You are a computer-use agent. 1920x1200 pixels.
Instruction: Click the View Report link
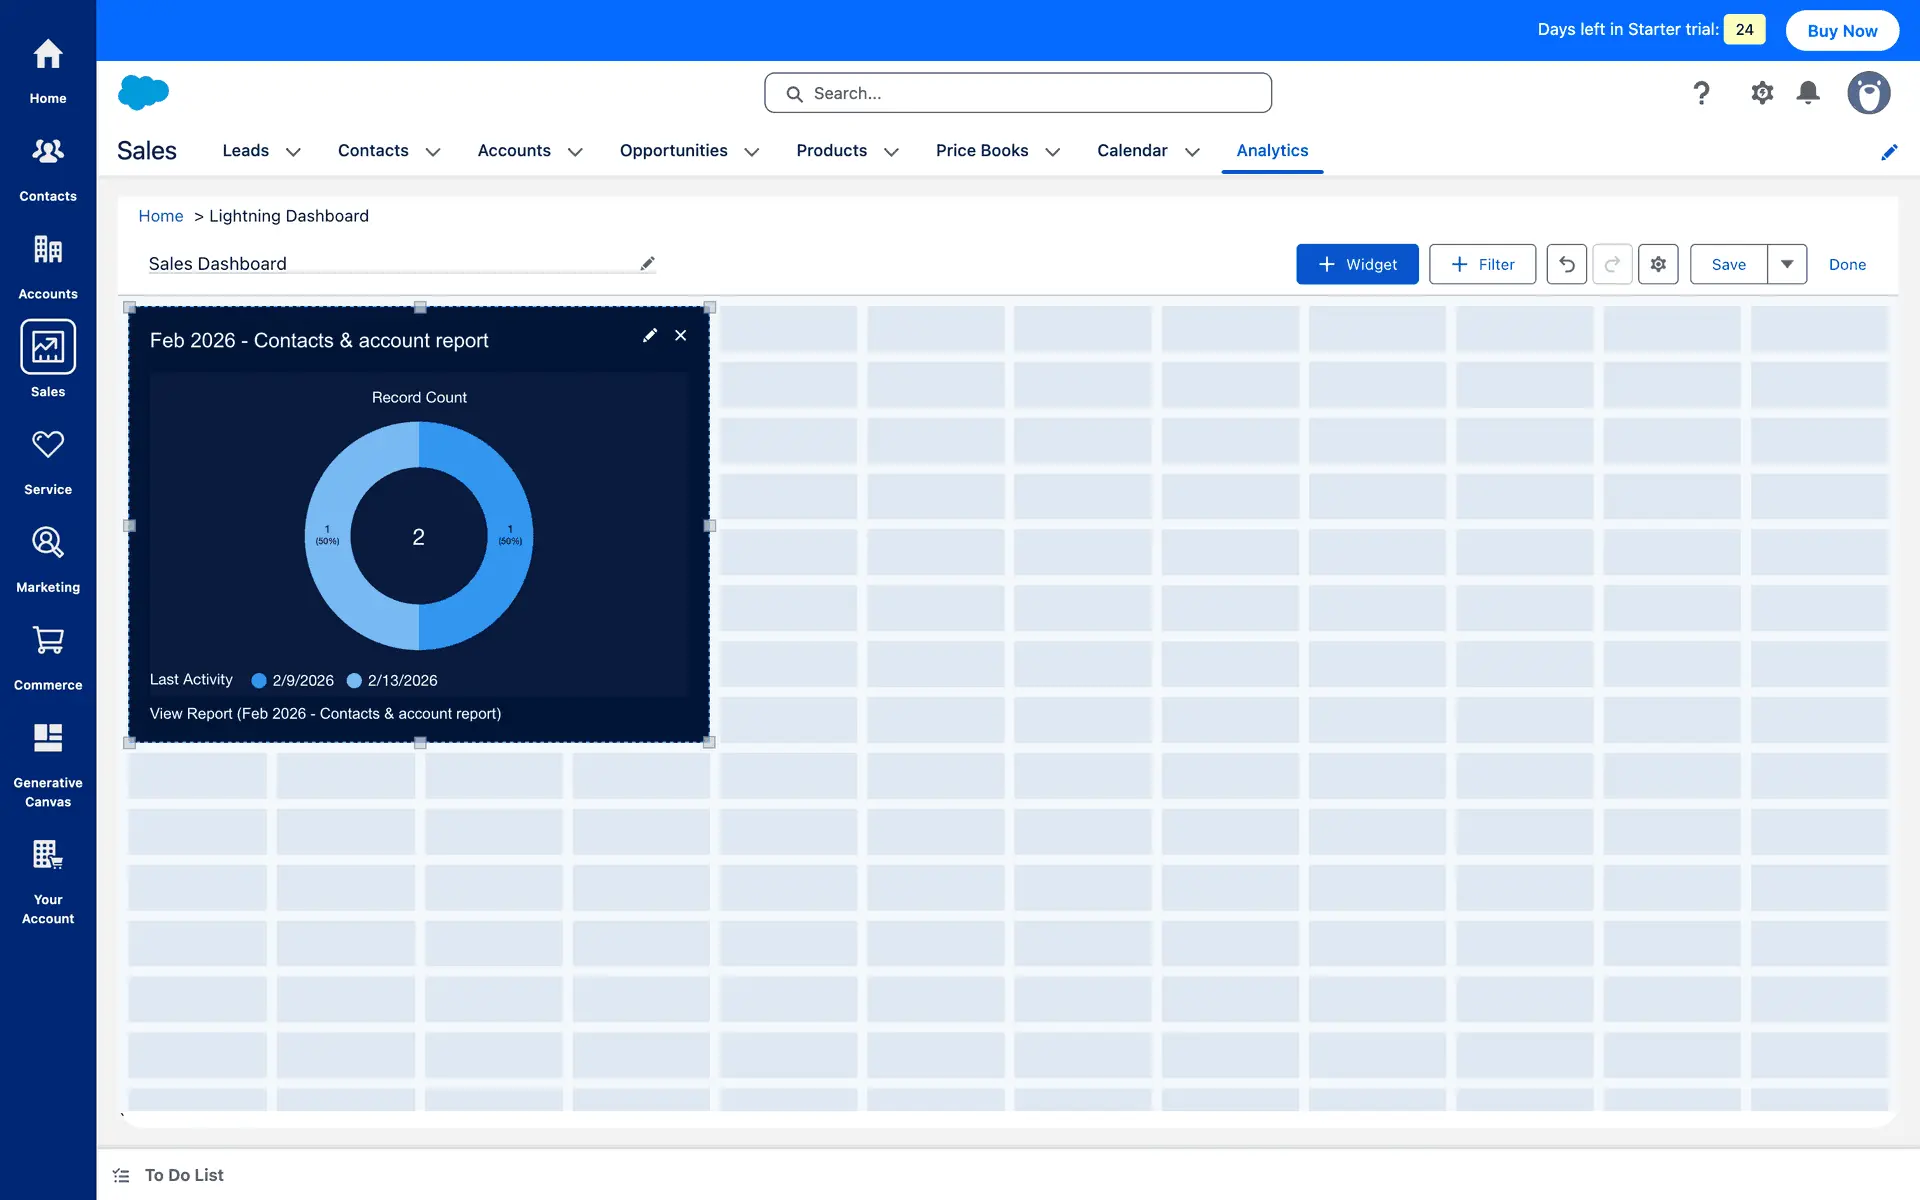pos(325,713)
